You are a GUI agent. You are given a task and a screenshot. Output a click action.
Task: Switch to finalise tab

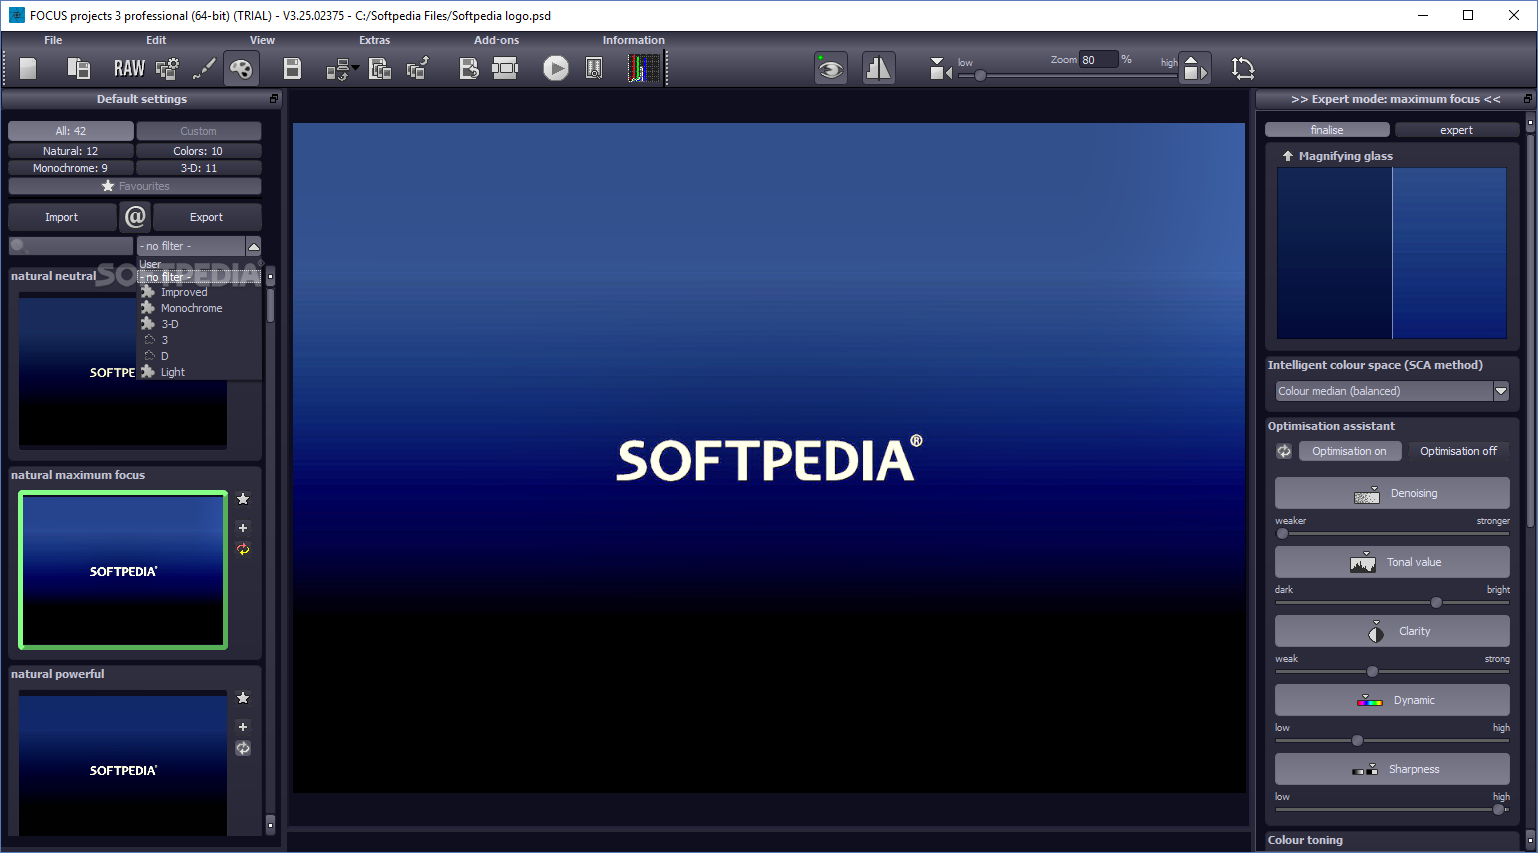pos(1327,130)
